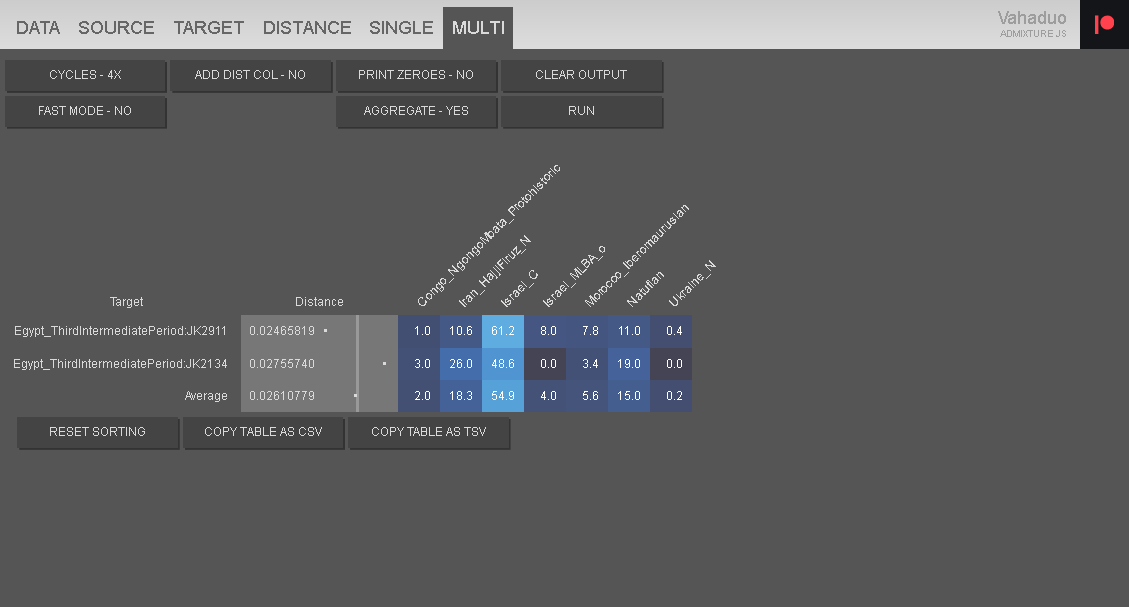Click distance value 0.02755740
This screenshot has height=607, width=1129.
click(282, 364)
